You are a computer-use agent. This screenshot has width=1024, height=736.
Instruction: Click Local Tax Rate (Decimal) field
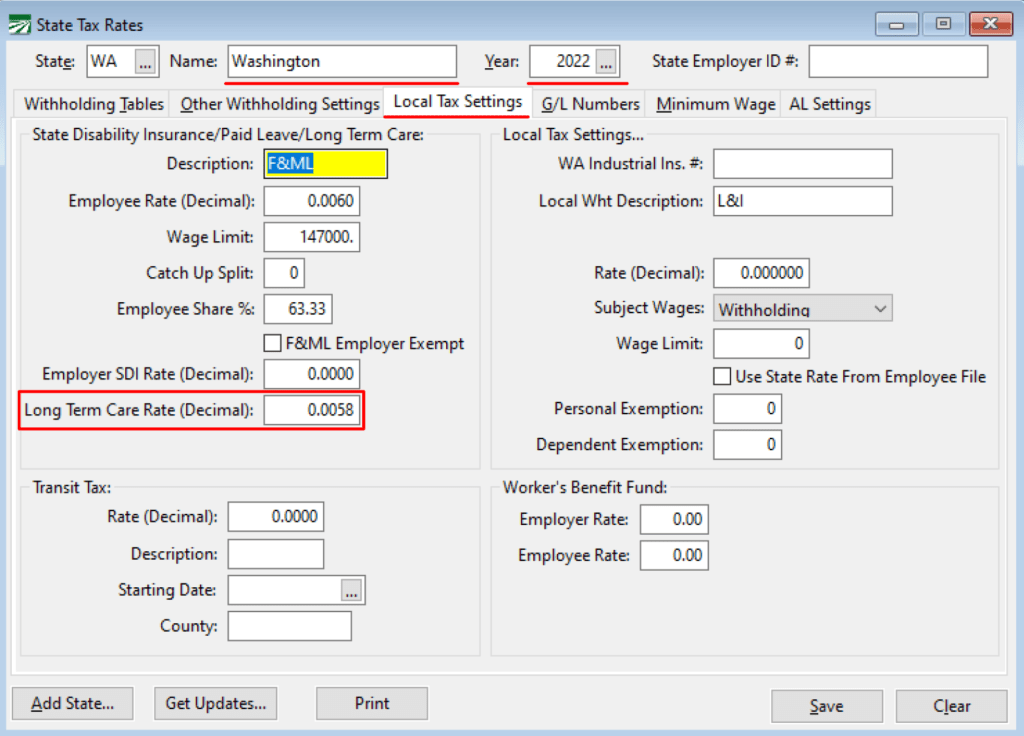[x=761, y=273]
